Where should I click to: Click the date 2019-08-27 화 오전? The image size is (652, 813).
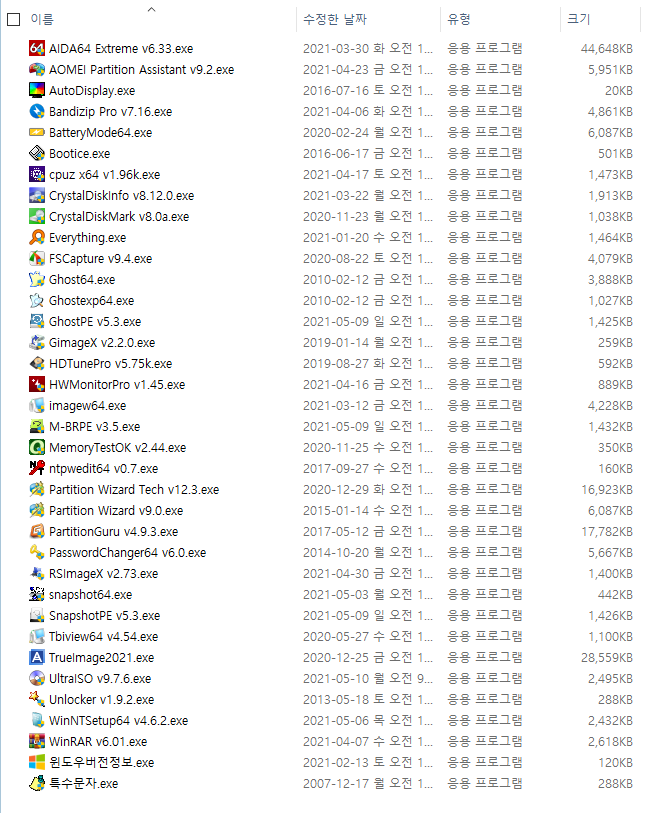[368, 363]
